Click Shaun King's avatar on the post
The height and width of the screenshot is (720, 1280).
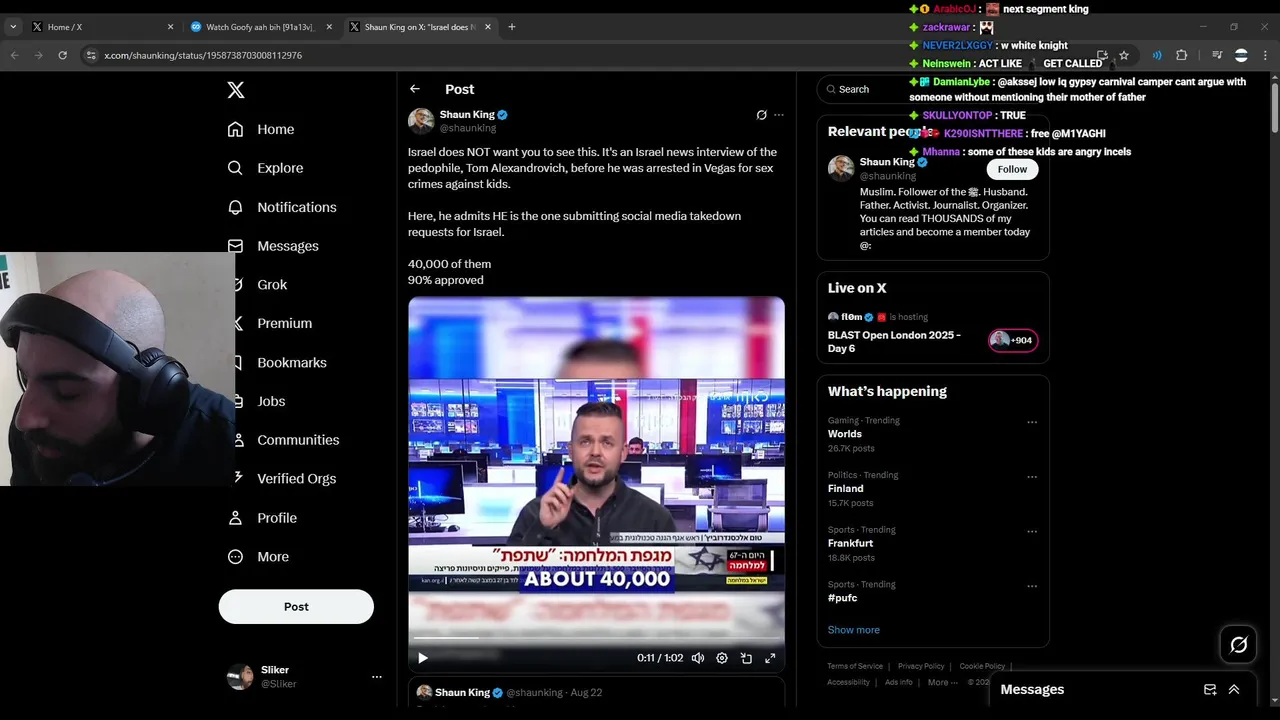point(421,121)
